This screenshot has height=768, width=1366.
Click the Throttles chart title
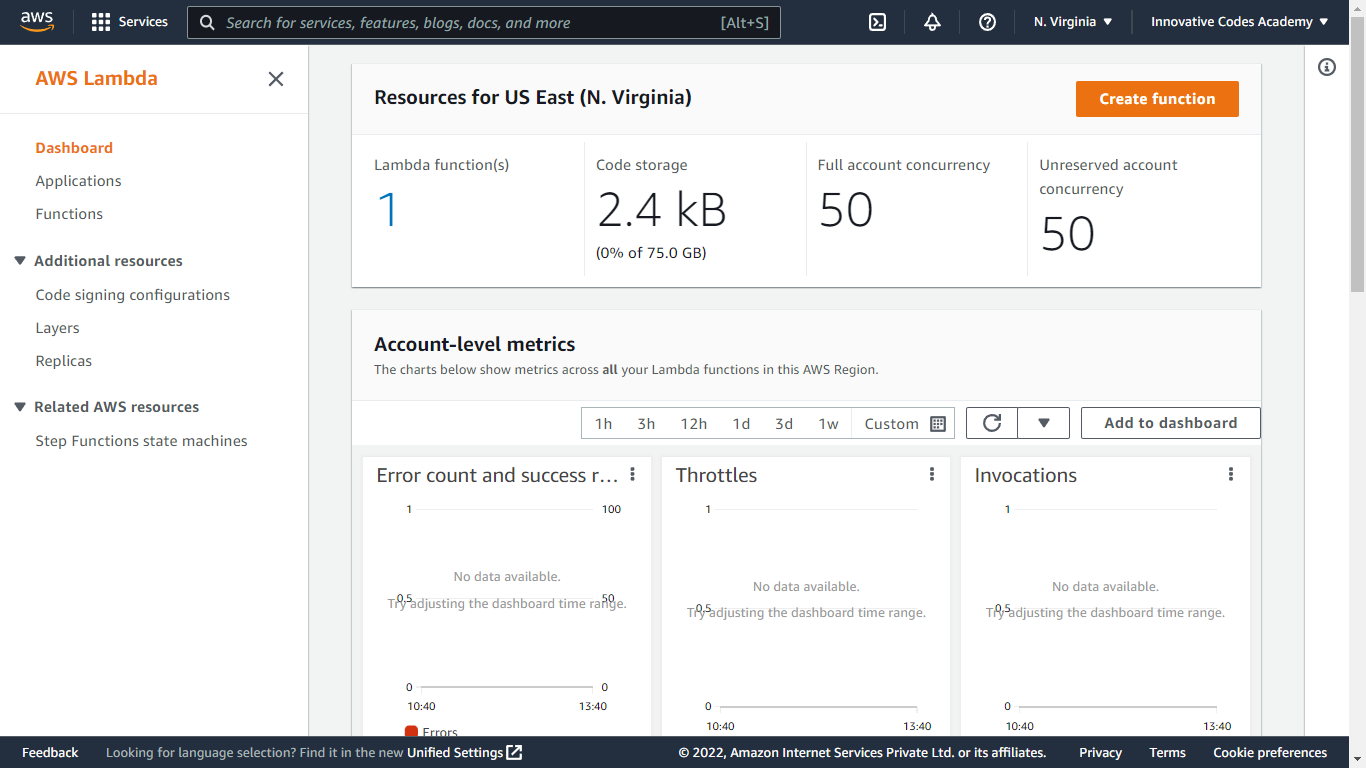tap(716, 475)
